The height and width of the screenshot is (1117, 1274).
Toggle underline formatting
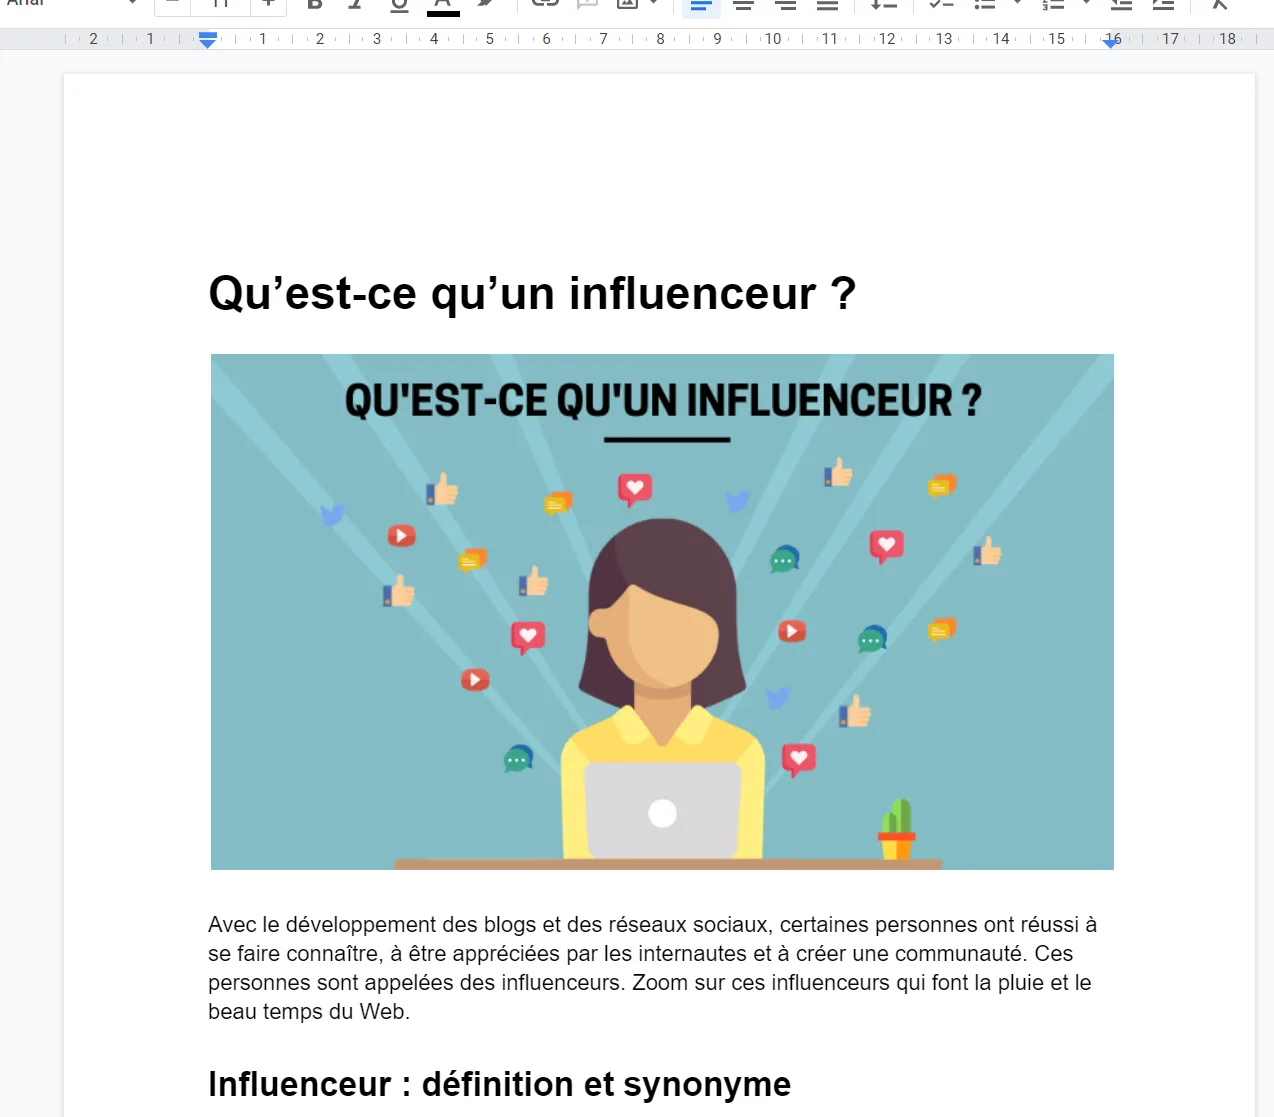pos(399,5)
